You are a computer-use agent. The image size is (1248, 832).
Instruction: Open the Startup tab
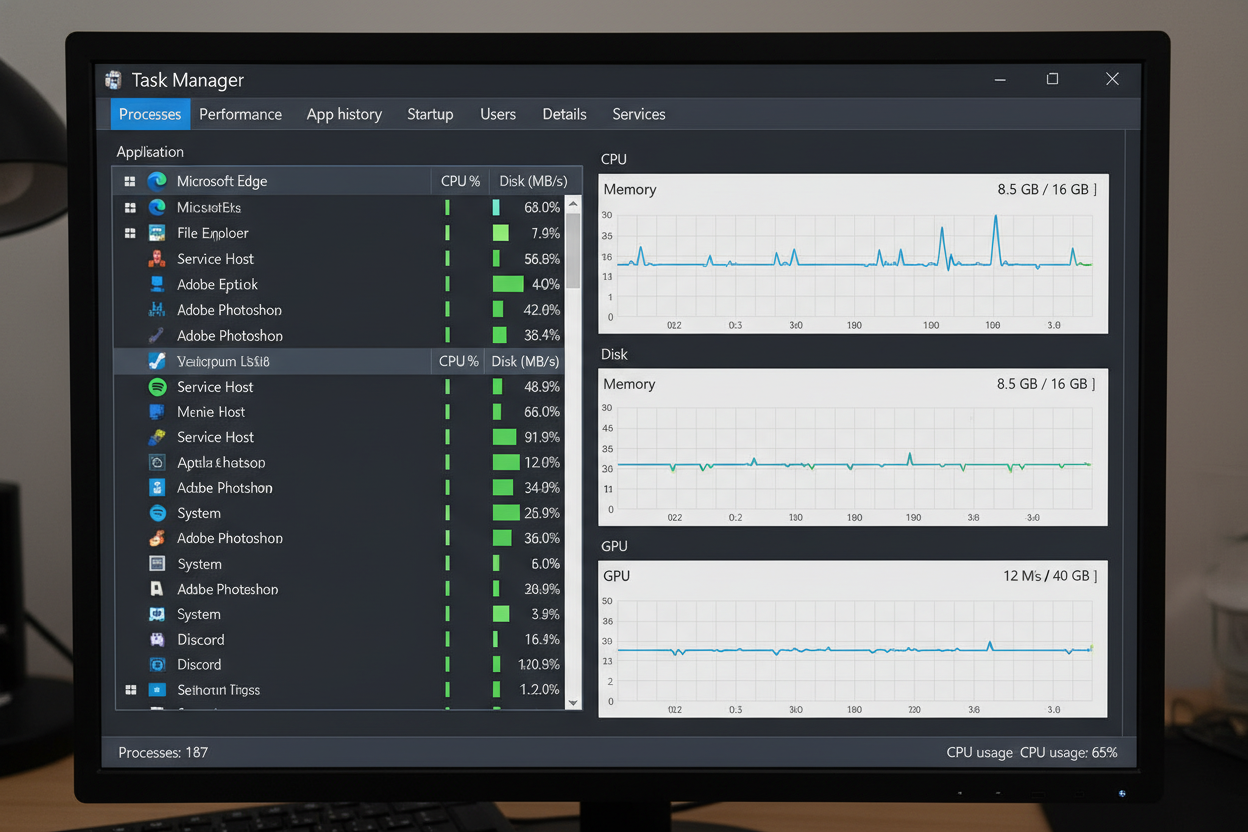430,114
